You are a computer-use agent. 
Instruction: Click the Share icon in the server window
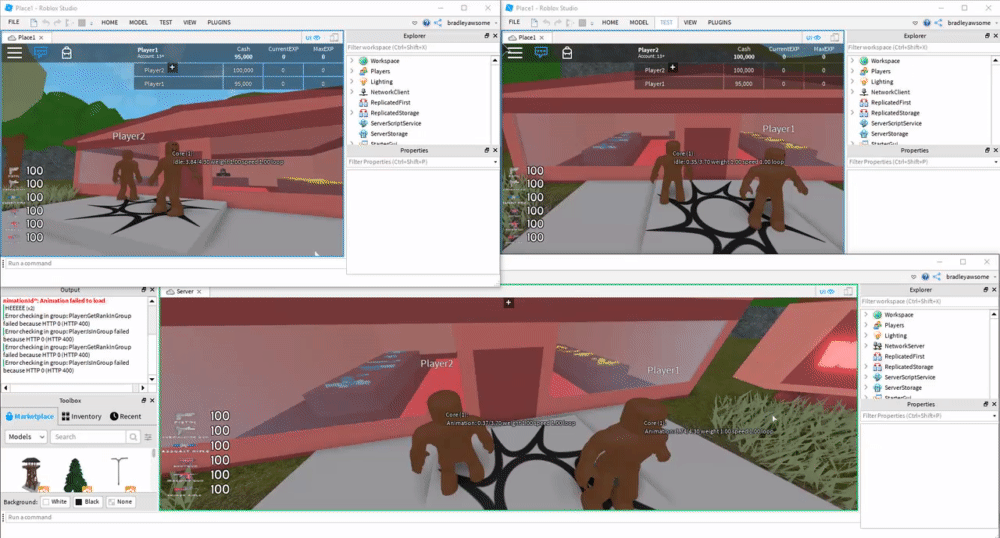pyautogui.click(x=937, y=277)
